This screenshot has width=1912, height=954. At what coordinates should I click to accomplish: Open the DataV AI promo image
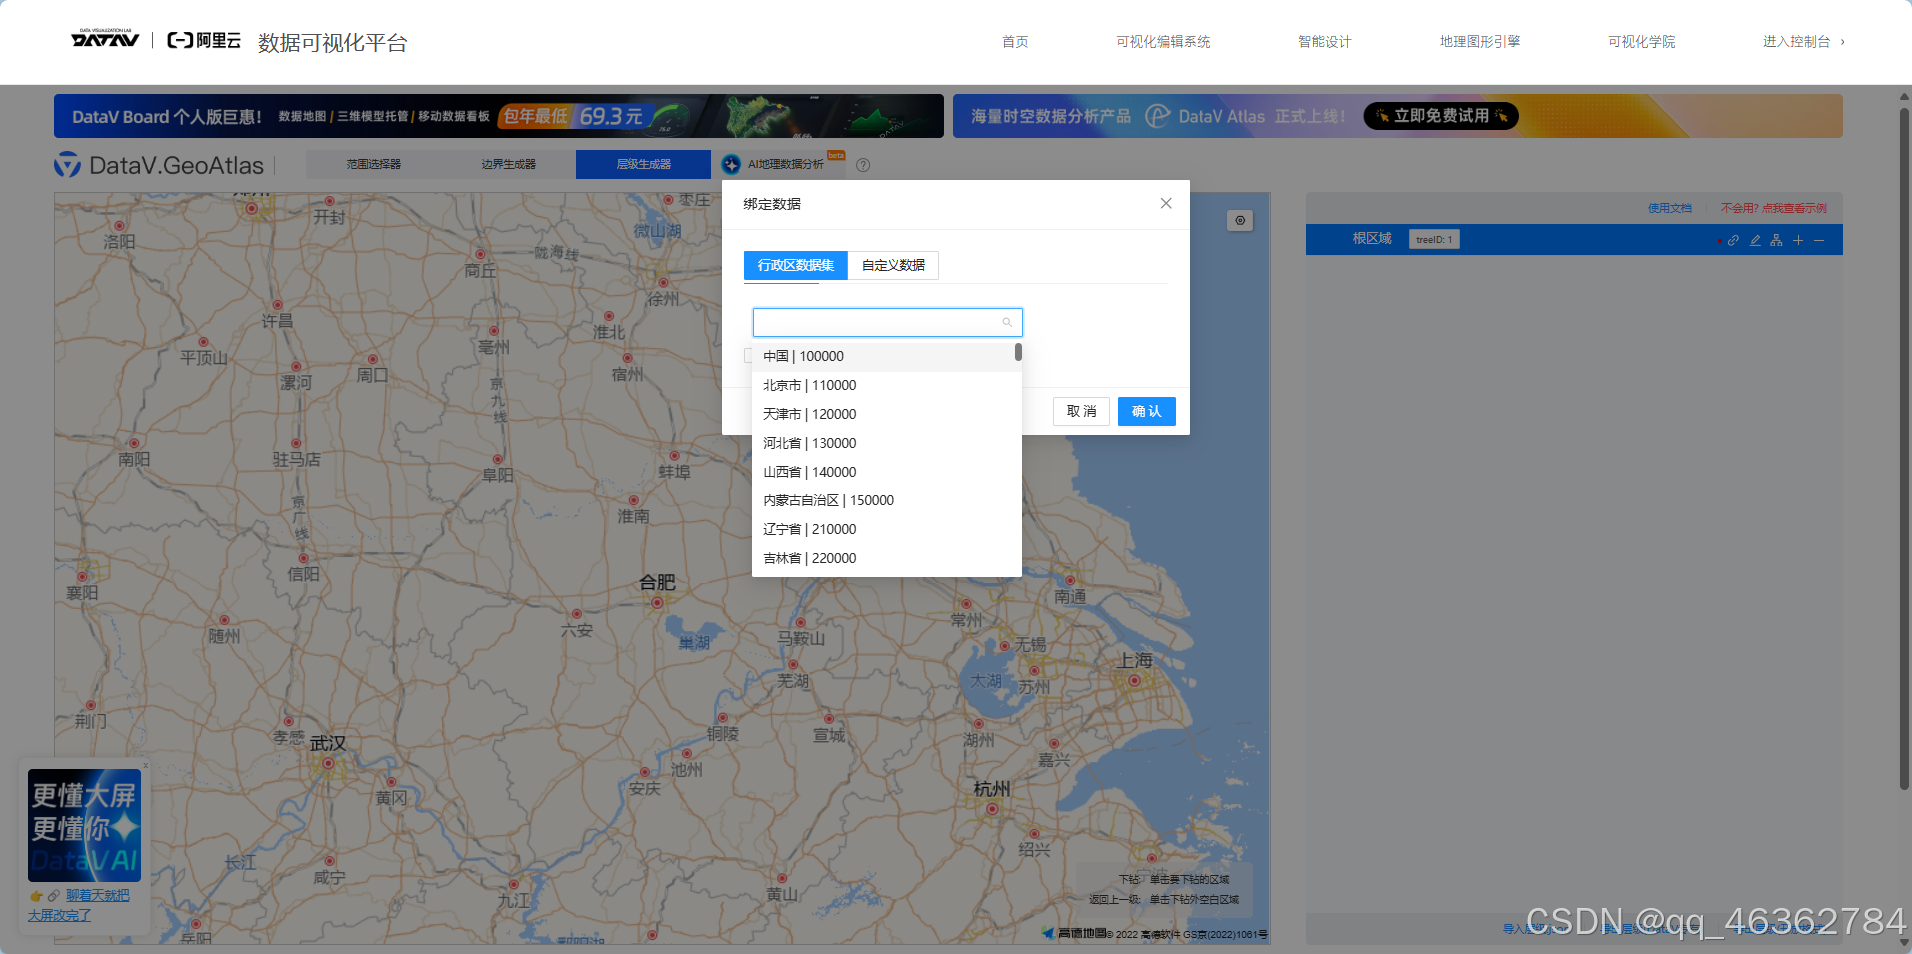84,825
